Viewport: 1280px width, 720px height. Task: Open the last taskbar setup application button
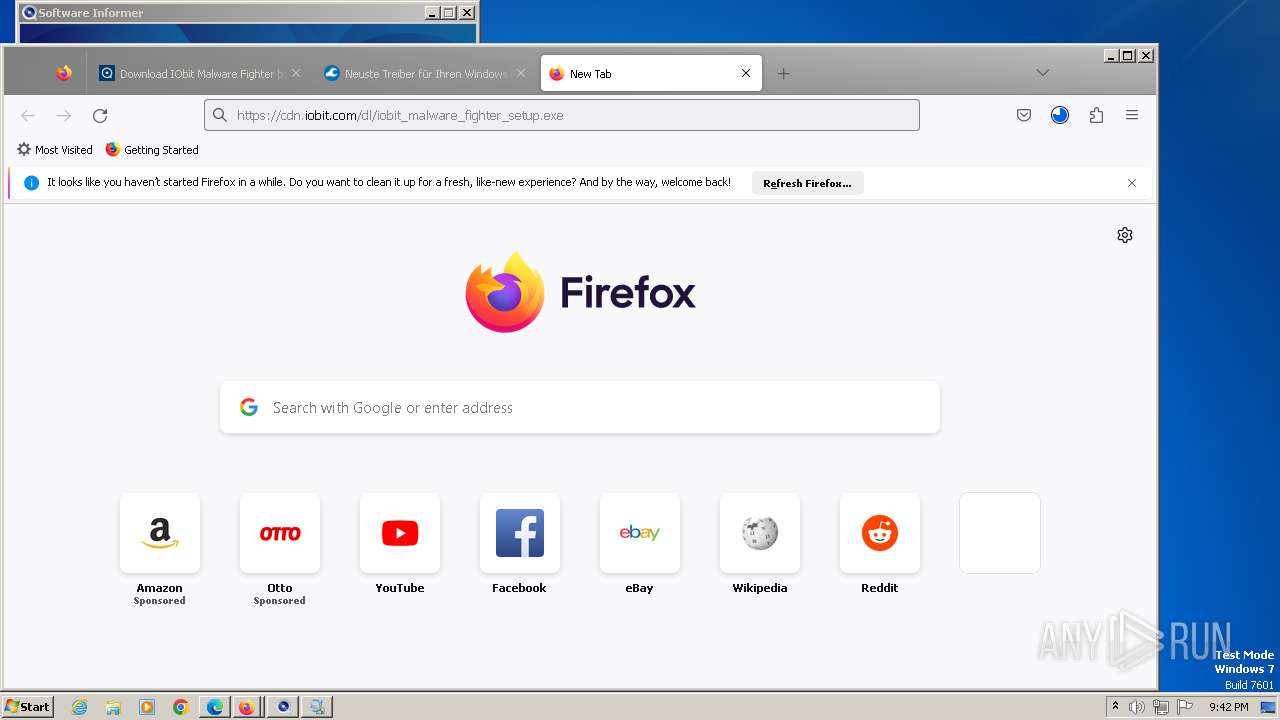[x=317, y=707]
